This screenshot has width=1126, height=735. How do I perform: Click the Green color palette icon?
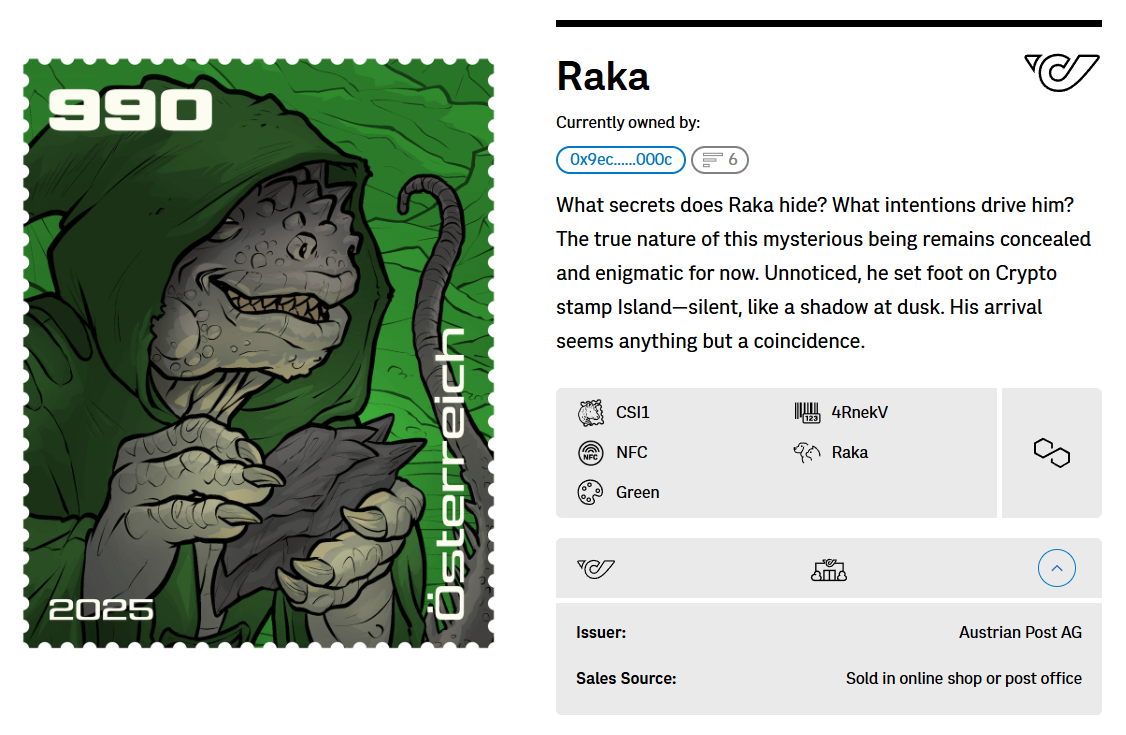tap(590, 492)
